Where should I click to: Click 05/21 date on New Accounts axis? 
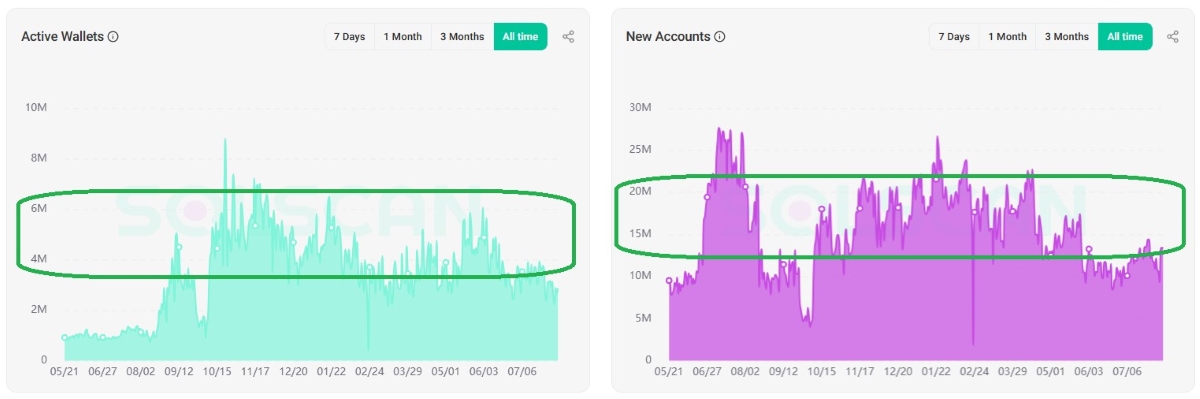pos(668,371)
